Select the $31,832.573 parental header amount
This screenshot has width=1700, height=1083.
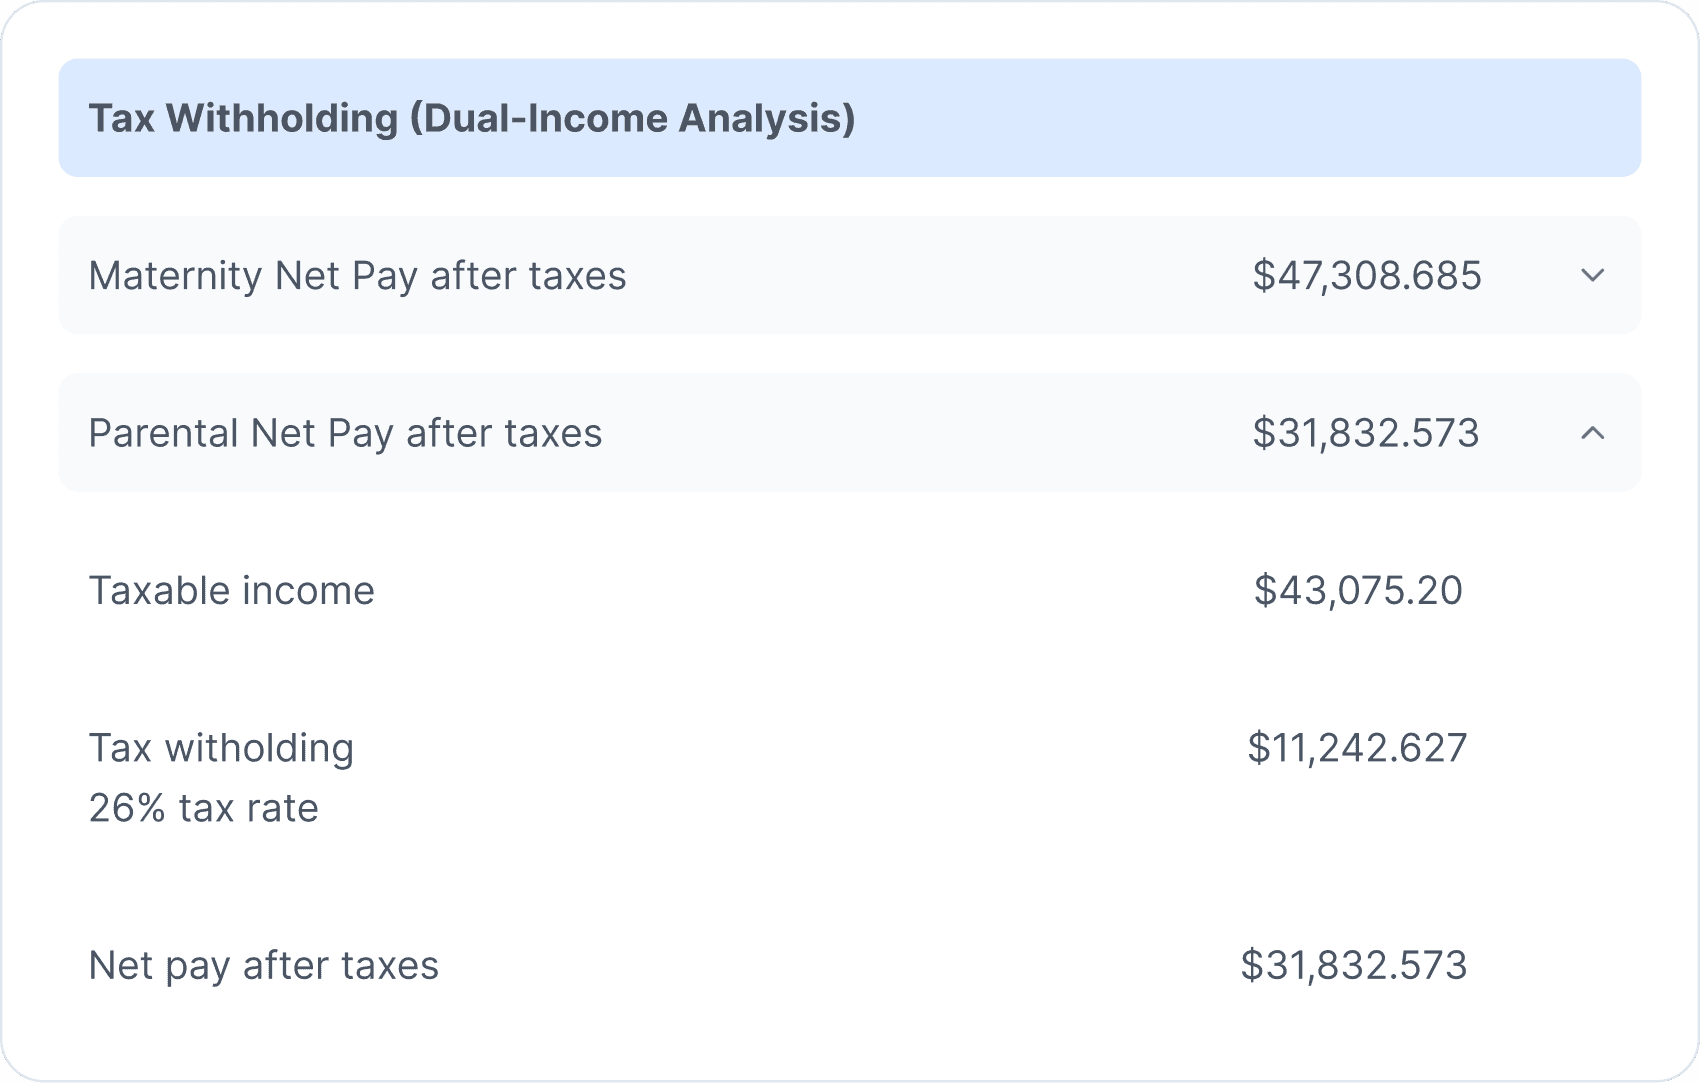coord(1365,433)
